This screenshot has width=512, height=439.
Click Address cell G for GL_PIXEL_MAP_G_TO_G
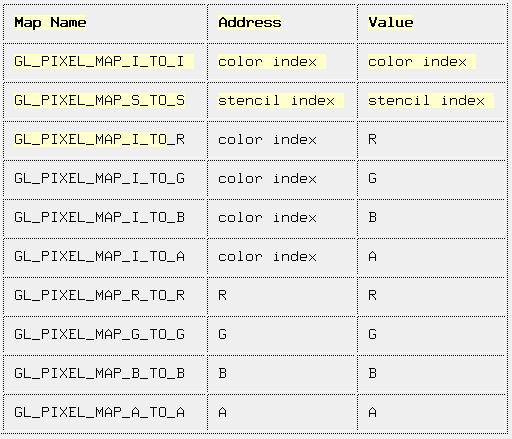pyautogui.click(x=222, y=334)
